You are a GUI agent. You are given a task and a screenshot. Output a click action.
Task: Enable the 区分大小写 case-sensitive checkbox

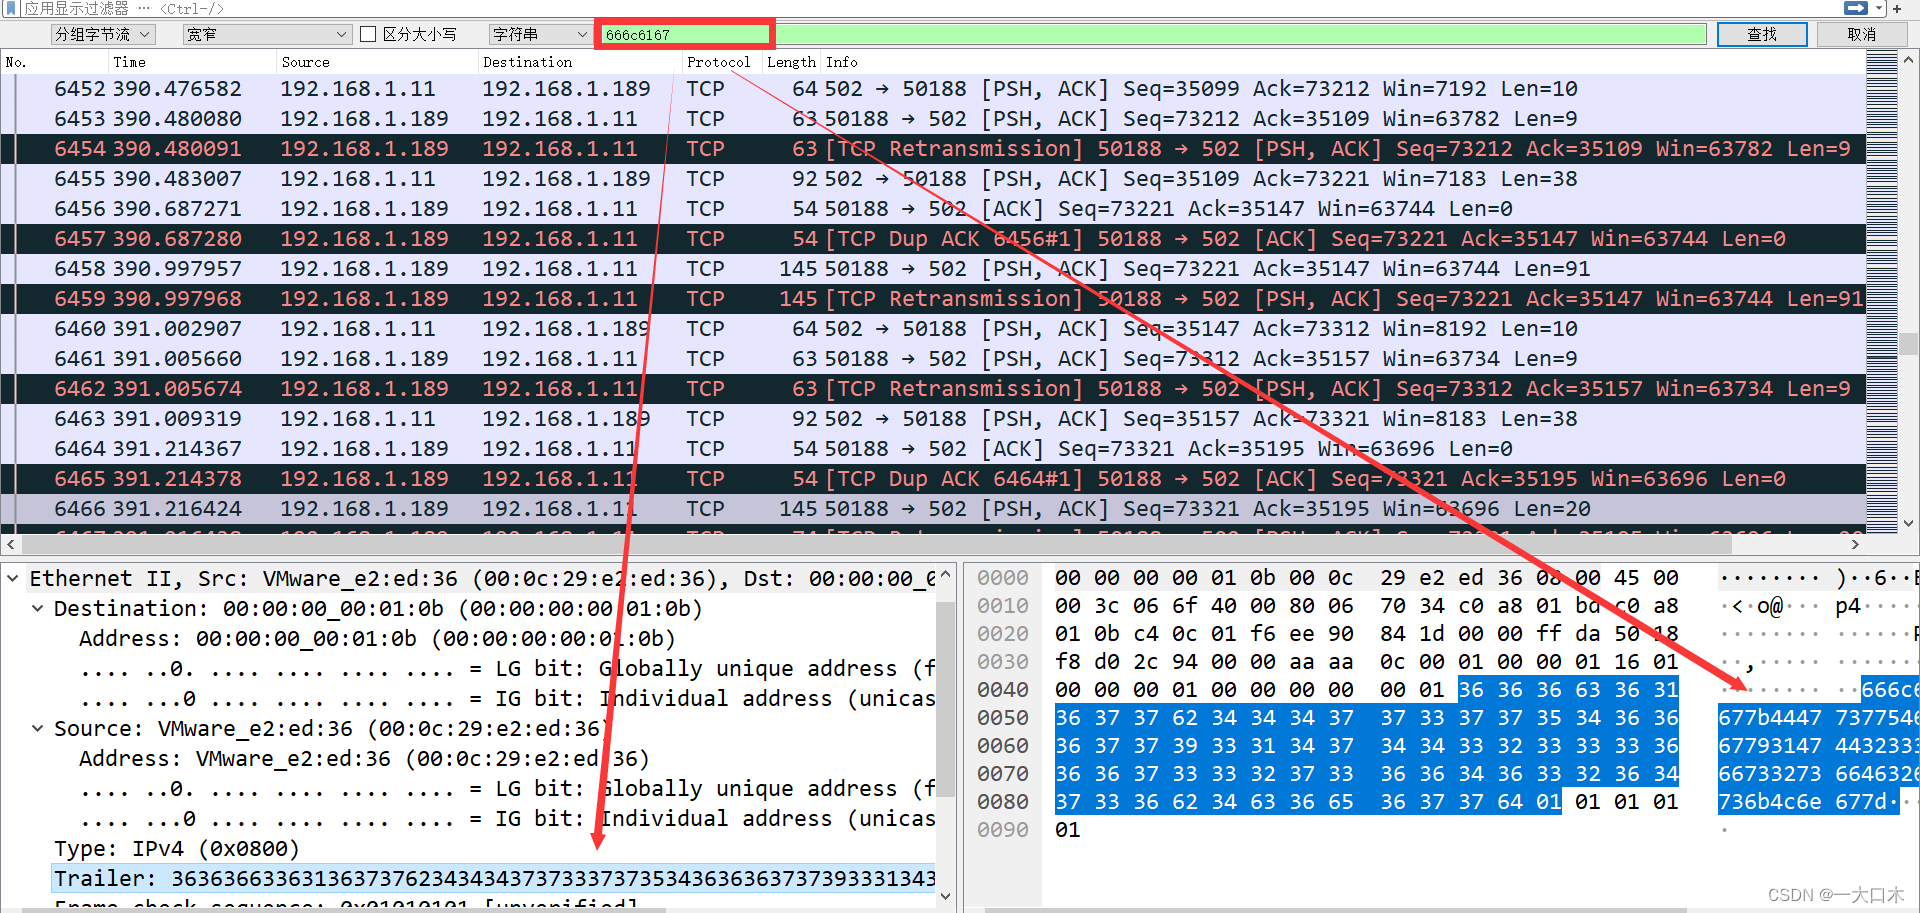click(x=369, y=33)
